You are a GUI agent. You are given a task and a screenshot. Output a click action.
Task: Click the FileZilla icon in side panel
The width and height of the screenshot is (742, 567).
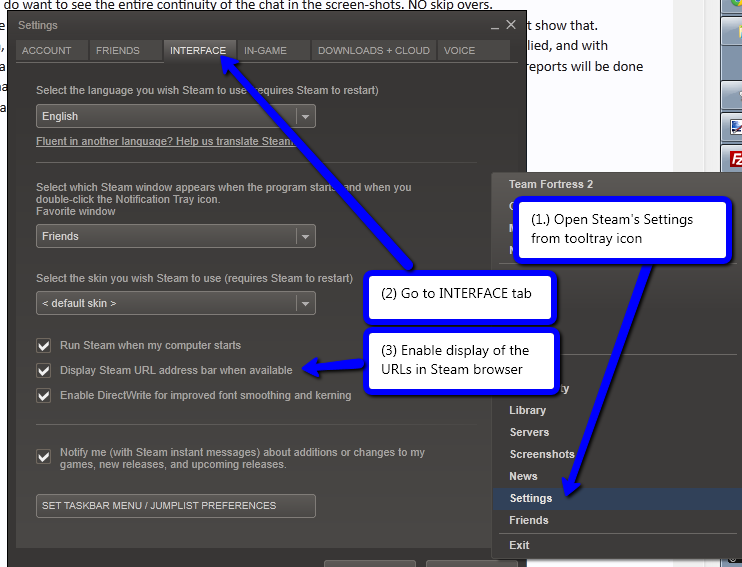click(x=734, y=159)
